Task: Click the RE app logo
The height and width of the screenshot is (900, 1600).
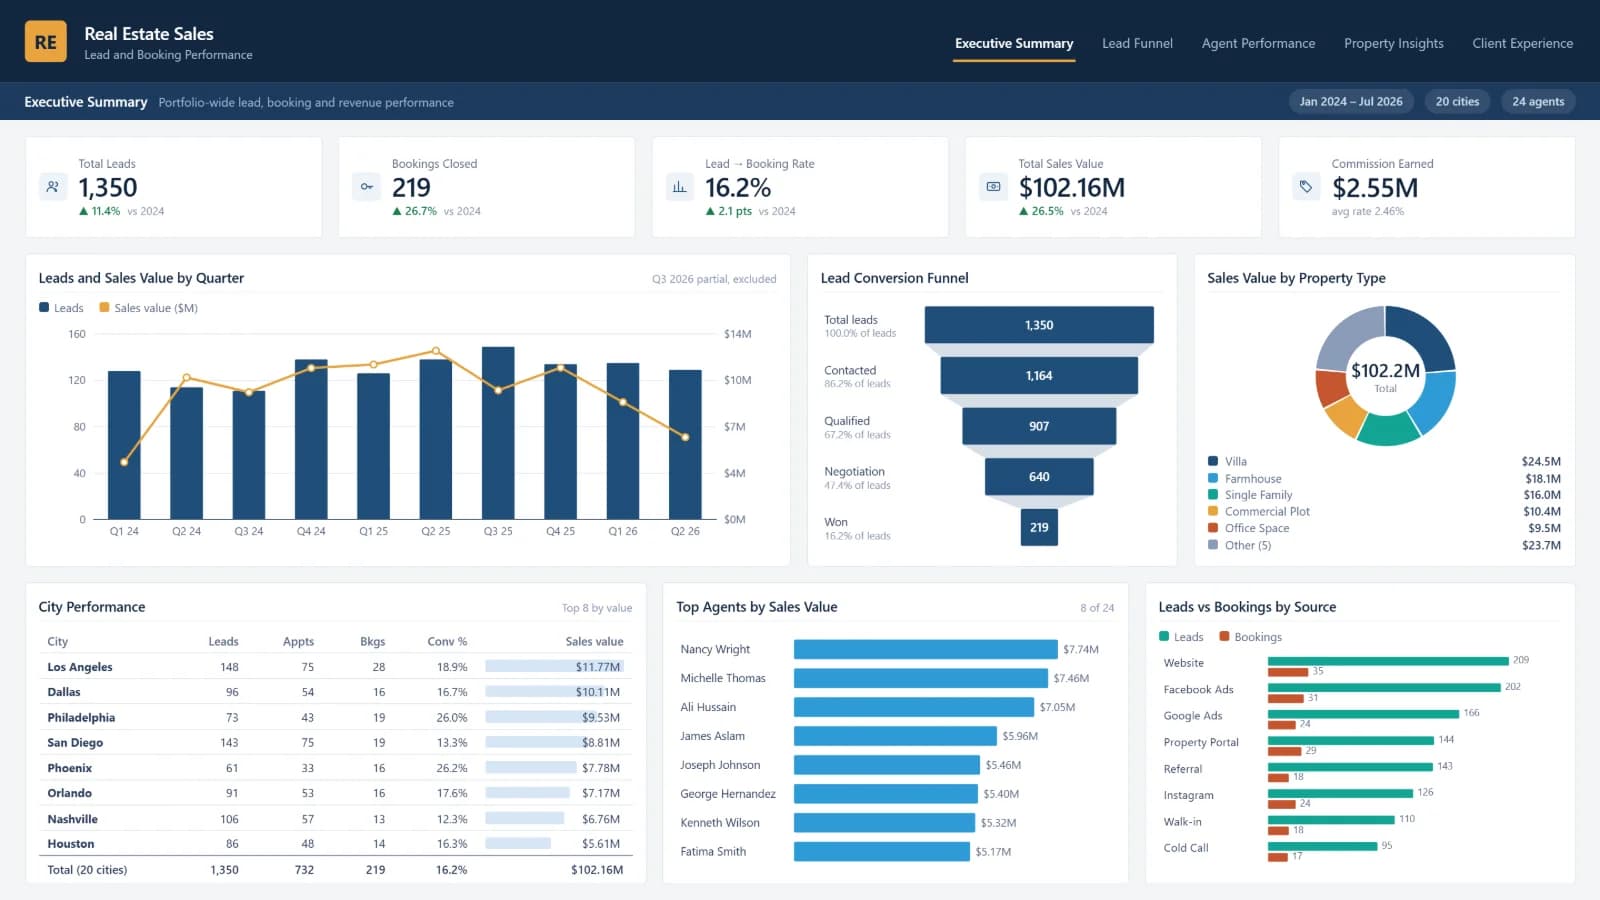Action: [x=46, y=42]
